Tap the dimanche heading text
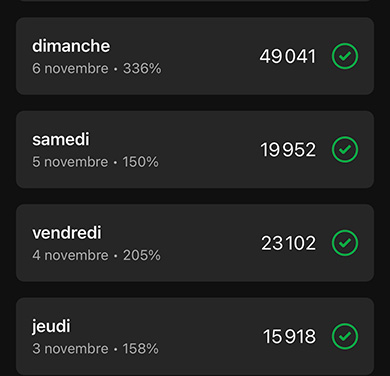The image size is (390, 376). point(71,46)
